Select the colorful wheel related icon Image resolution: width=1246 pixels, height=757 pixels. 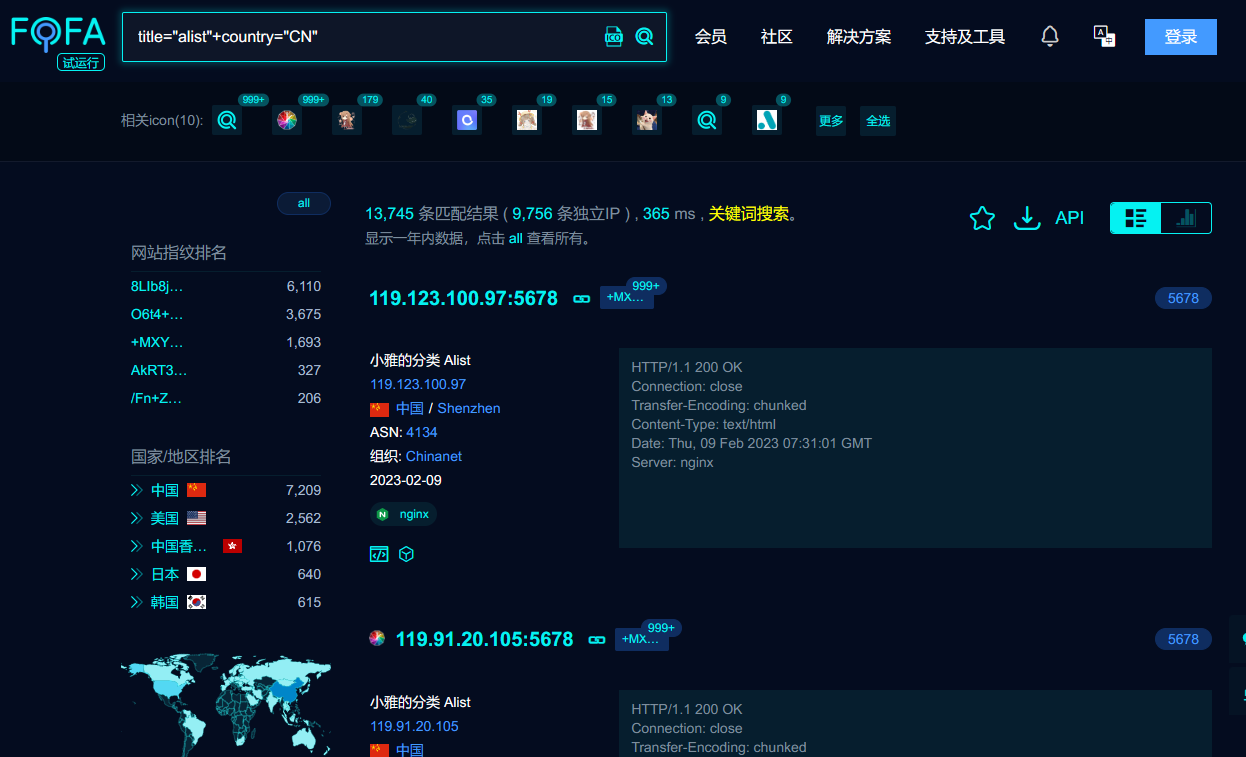(x=287, y=120)
